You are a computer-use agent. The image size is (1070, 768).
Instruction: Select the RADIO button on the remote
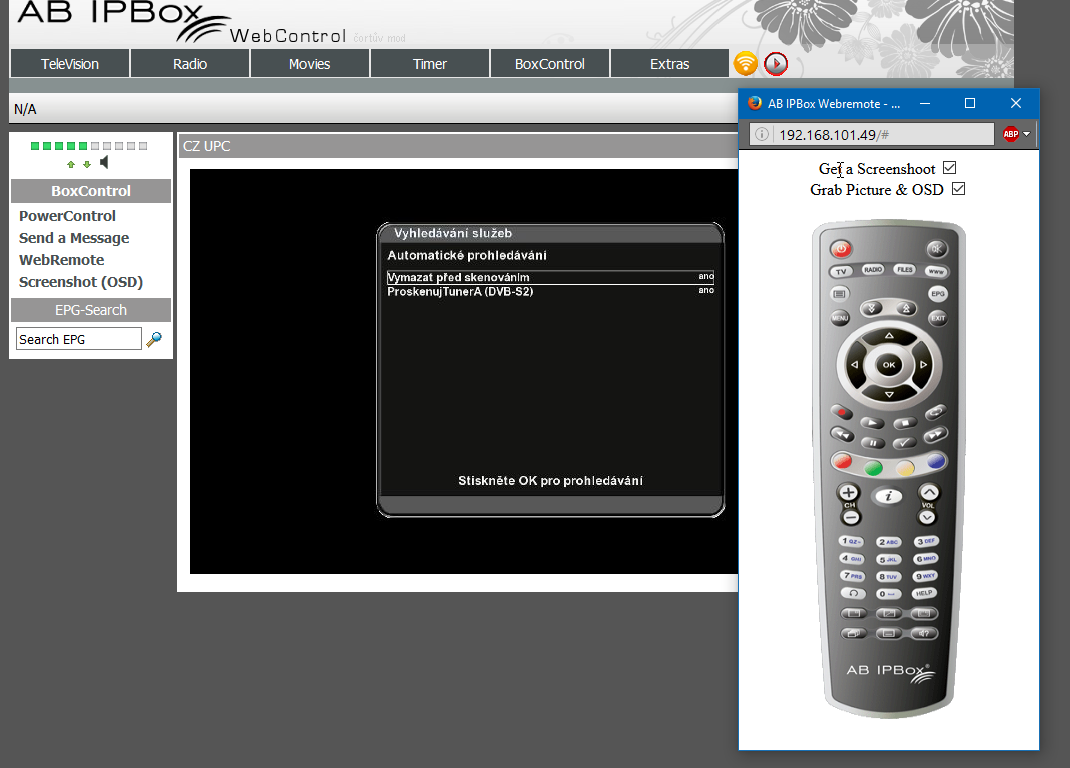873,270
